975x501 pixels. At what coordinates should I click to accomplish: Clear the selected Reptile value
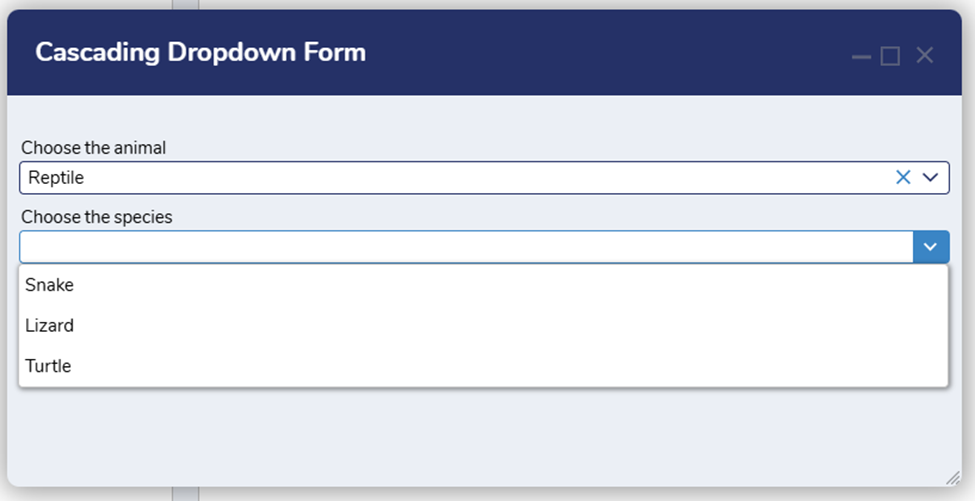coord(903,177)
